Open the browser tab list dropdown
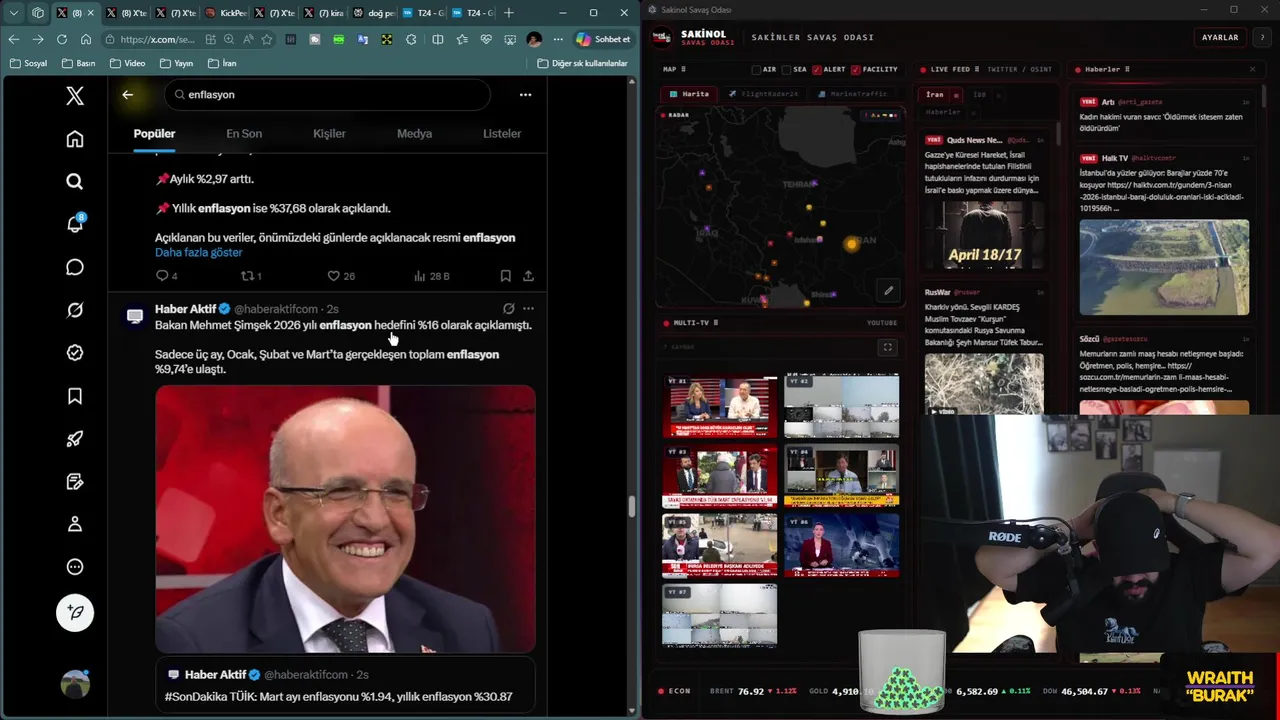The width and height of the screenshot is (1280, 720). tap(14, 13)
